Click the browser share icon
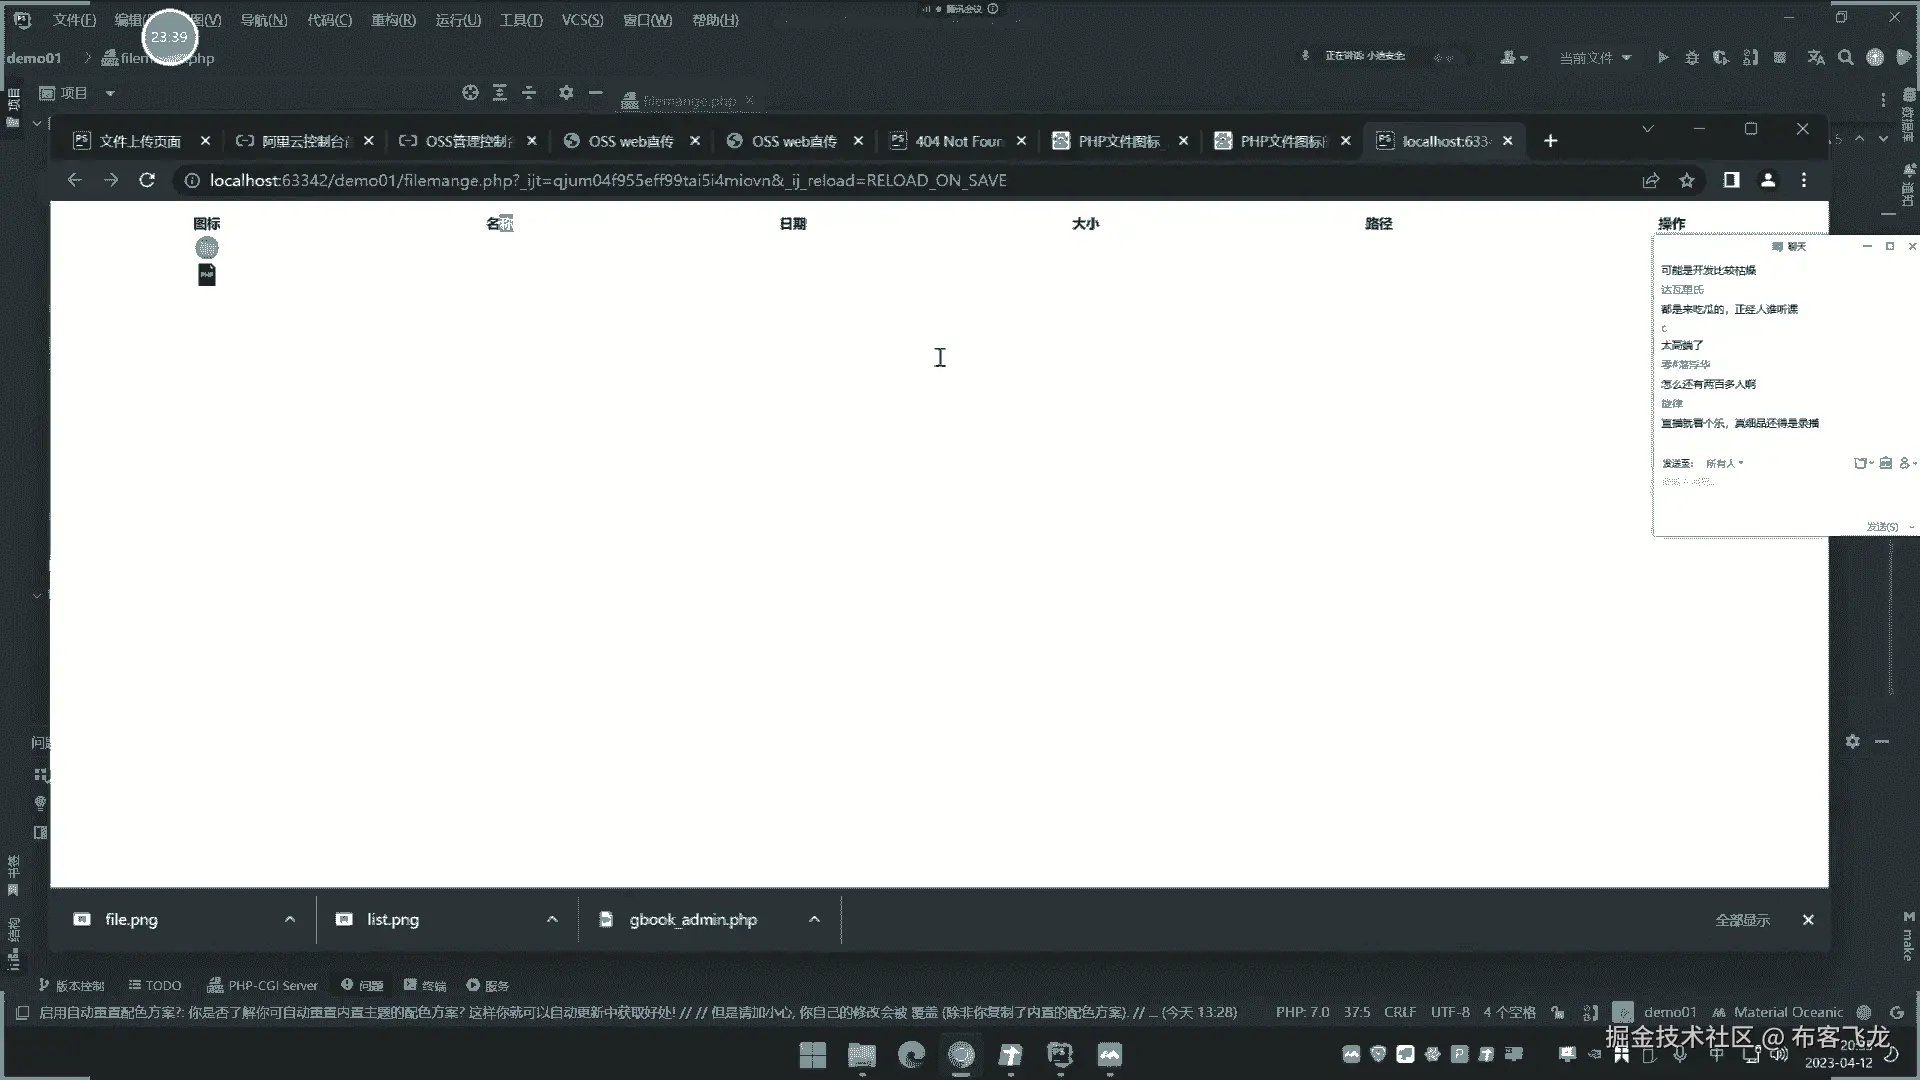This screenshot has width=1920, height=1080. (x=1650, y=180)
